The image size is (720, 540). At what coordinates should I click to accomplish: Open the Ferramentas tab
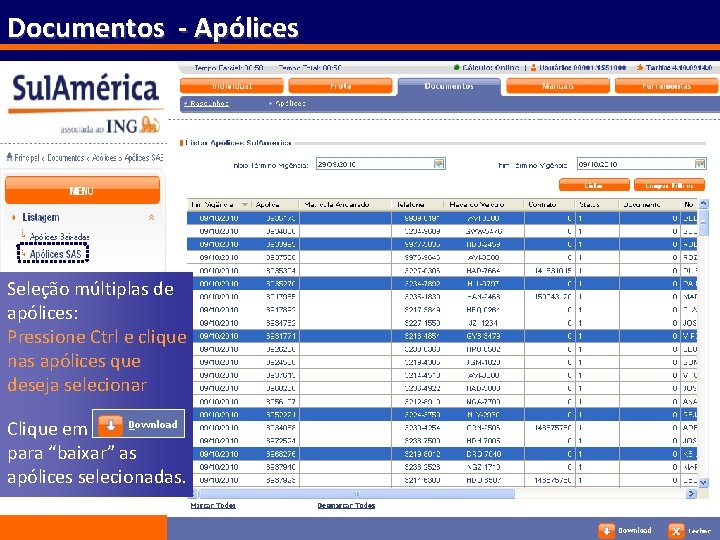click(x=666, y=86)
